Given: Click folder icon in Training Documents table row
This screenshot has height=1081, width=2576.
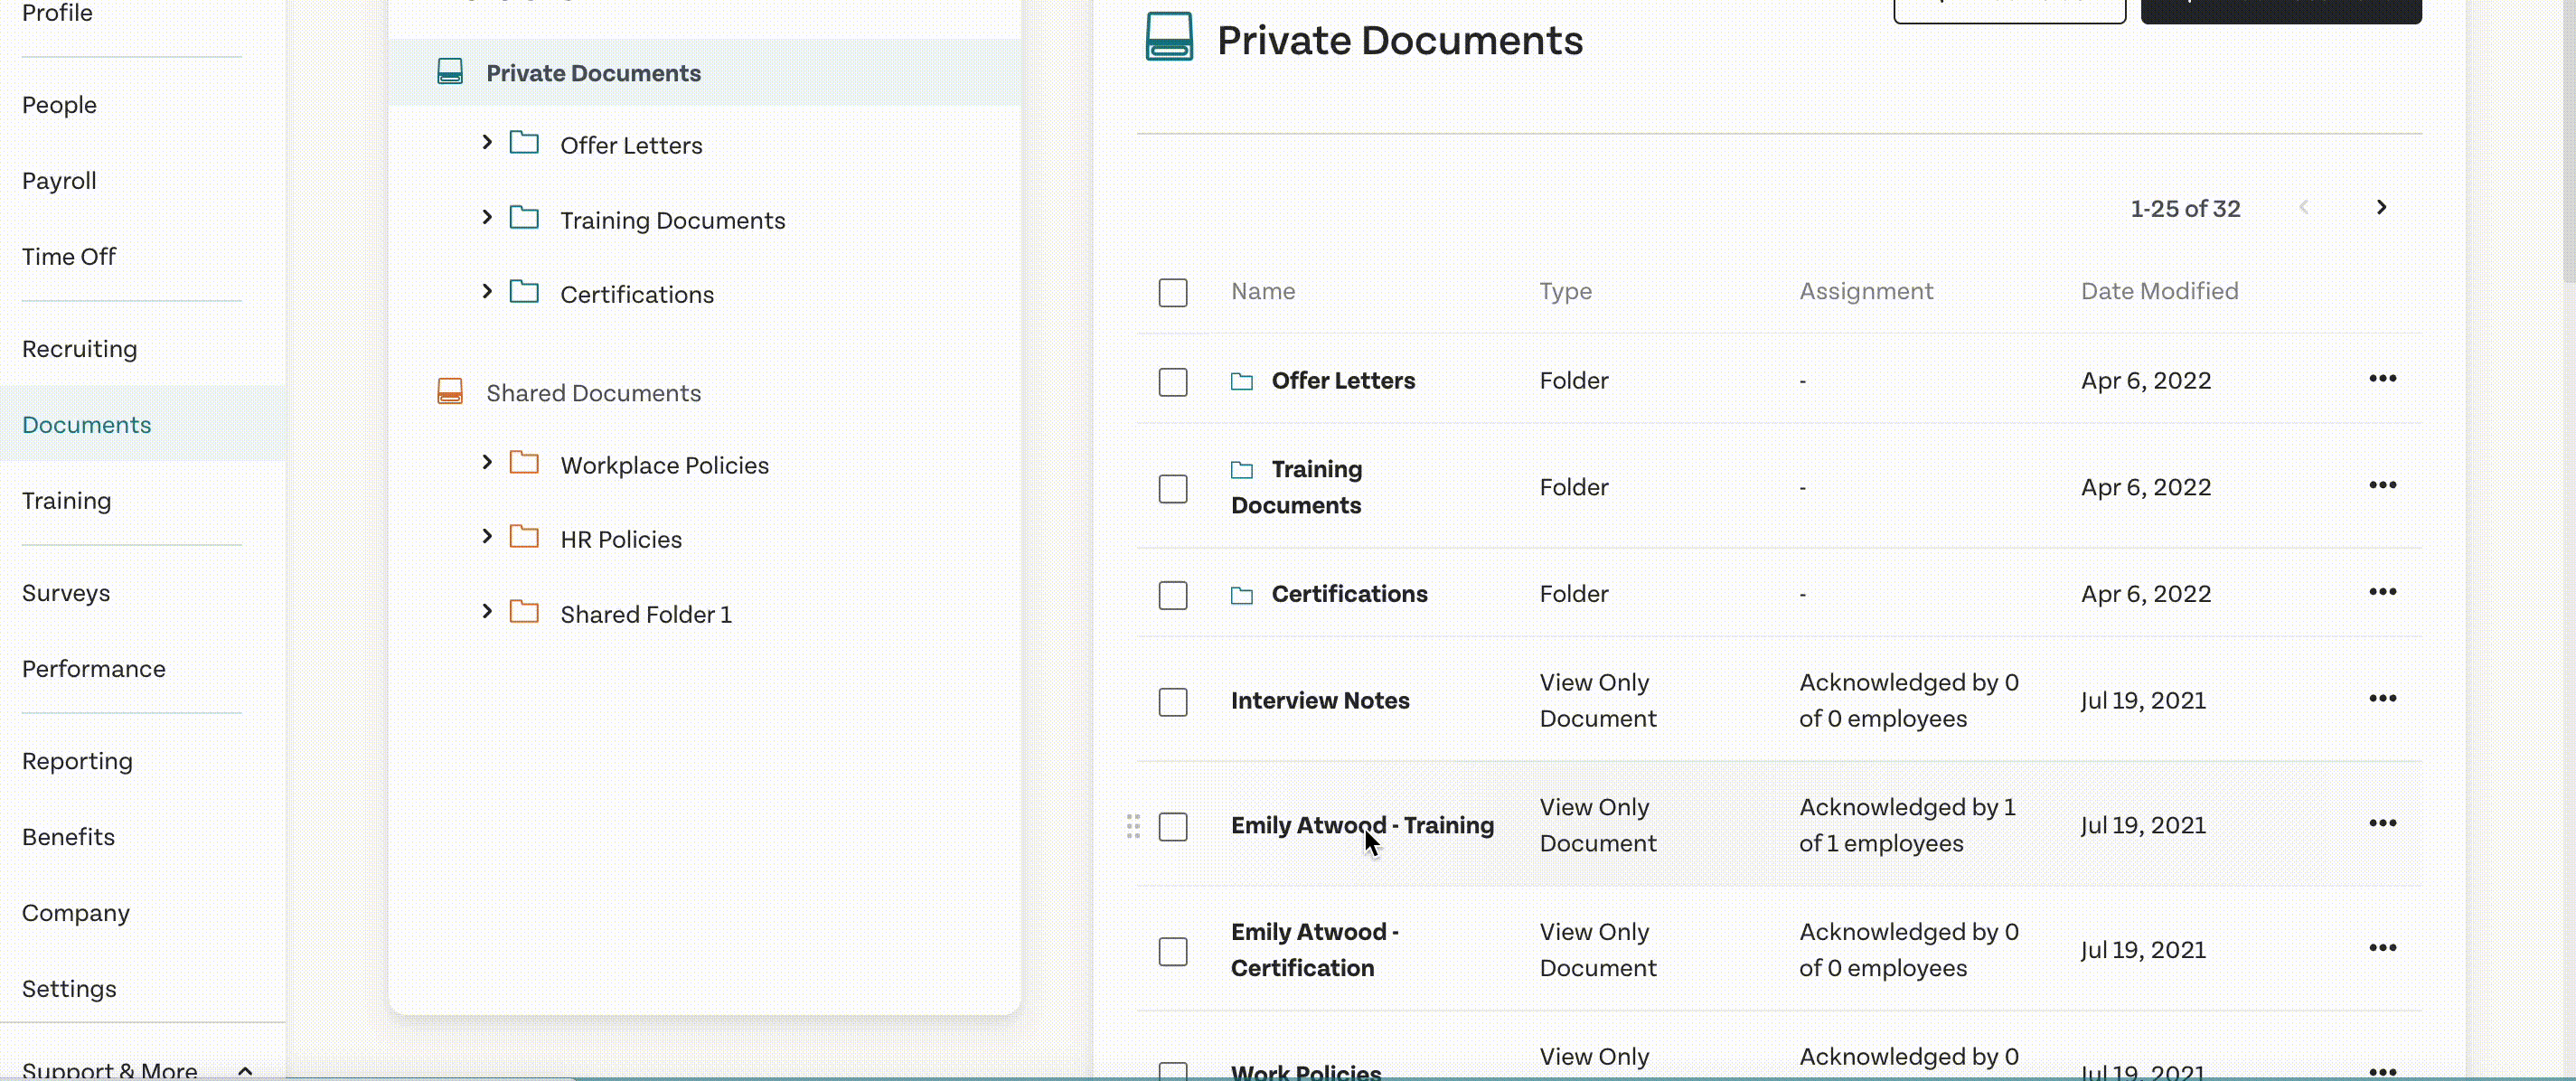Looking at the screenshot, I should [x=1242, y=470].
